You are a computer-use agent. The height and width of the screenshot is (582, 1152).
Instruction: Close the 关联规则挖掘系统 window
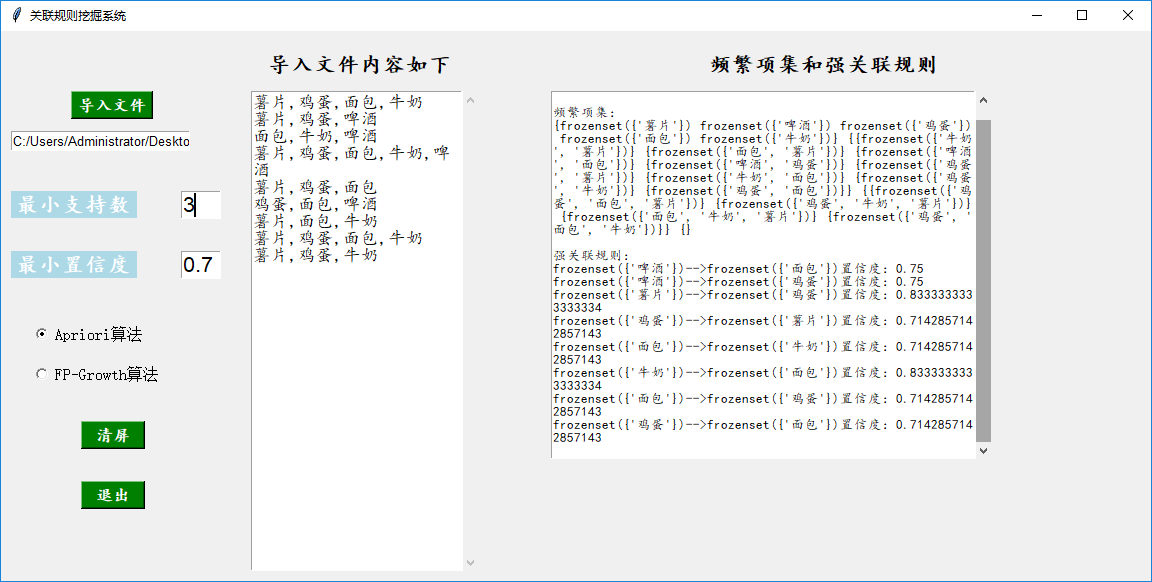coord(1128,15)
